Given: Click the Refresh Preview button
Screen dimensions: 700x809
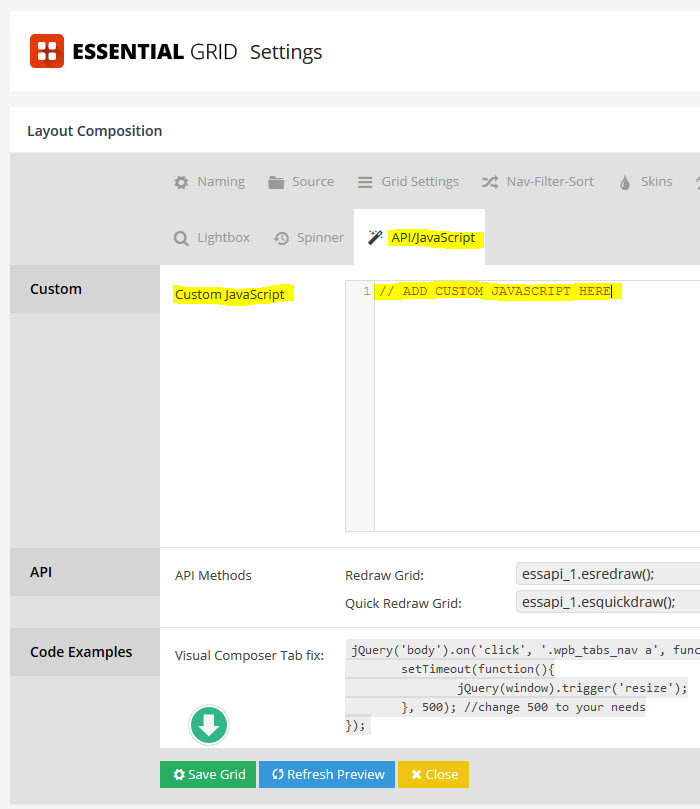Looking at the screenshot, I should [327, 774].
